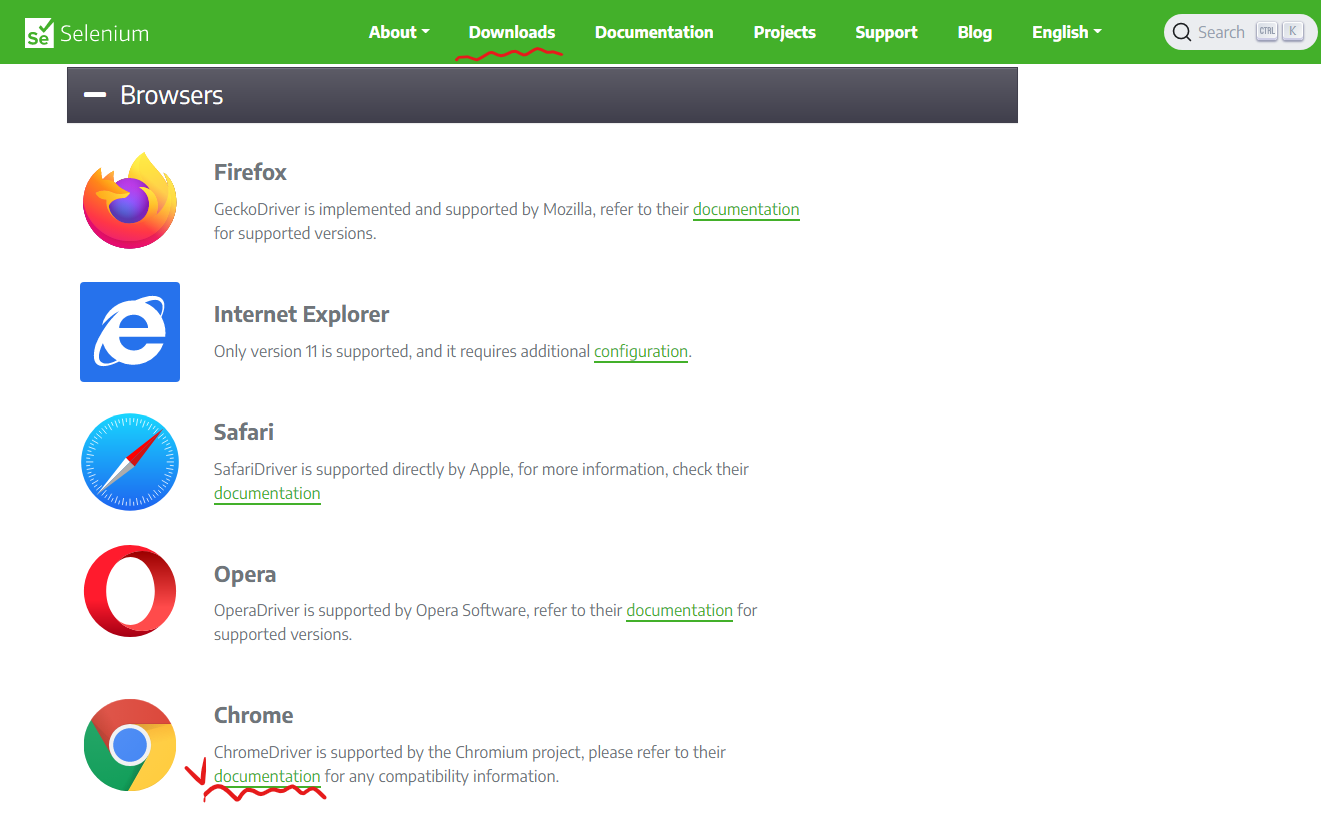This screenshot has height=817, width=1321.
Task: Click the Browsers section title
Action: [172, 95]
